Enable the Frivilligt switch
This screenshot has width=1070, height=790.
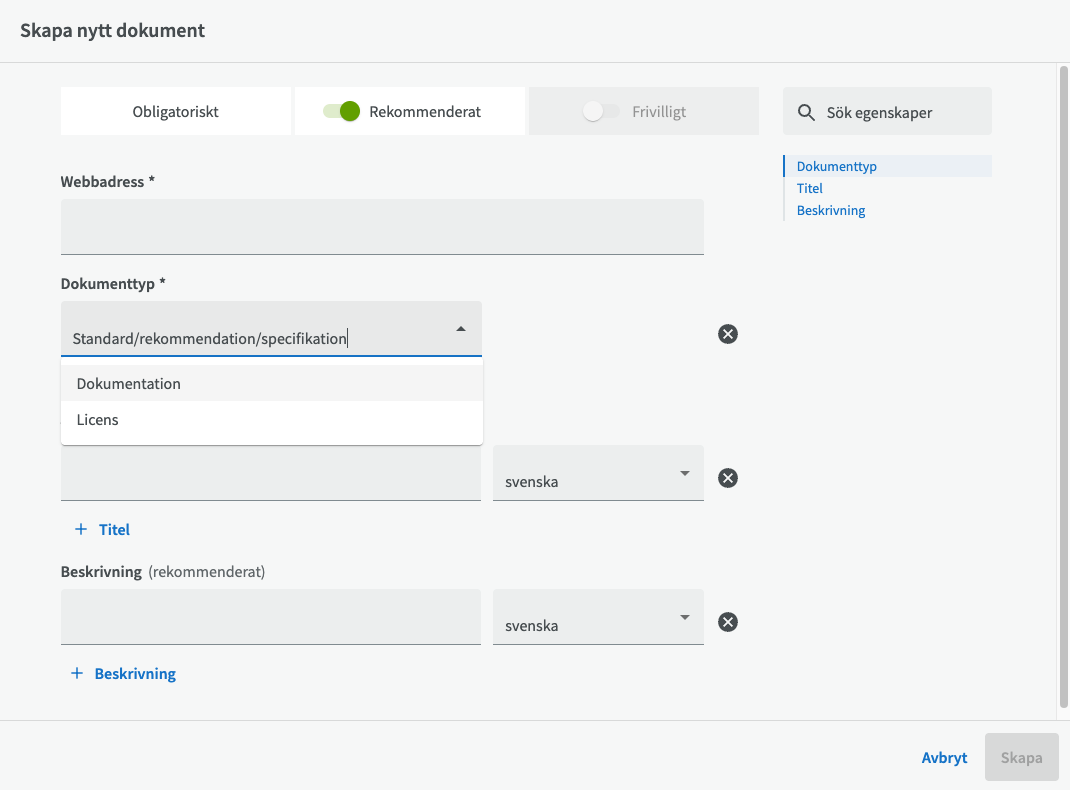(601, 112)
